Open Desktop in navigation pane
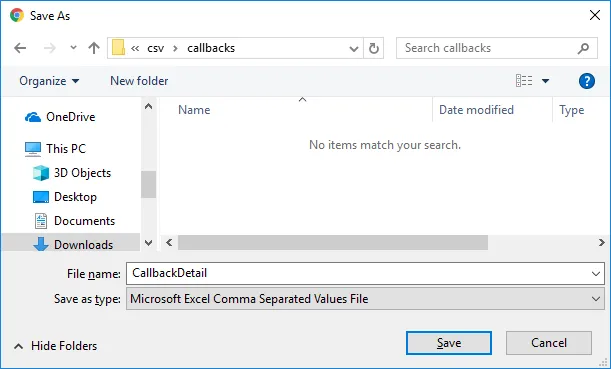Image resolution: width=611 pixels, height=369 pixels. pyautogui.click(x=75, y=197)
